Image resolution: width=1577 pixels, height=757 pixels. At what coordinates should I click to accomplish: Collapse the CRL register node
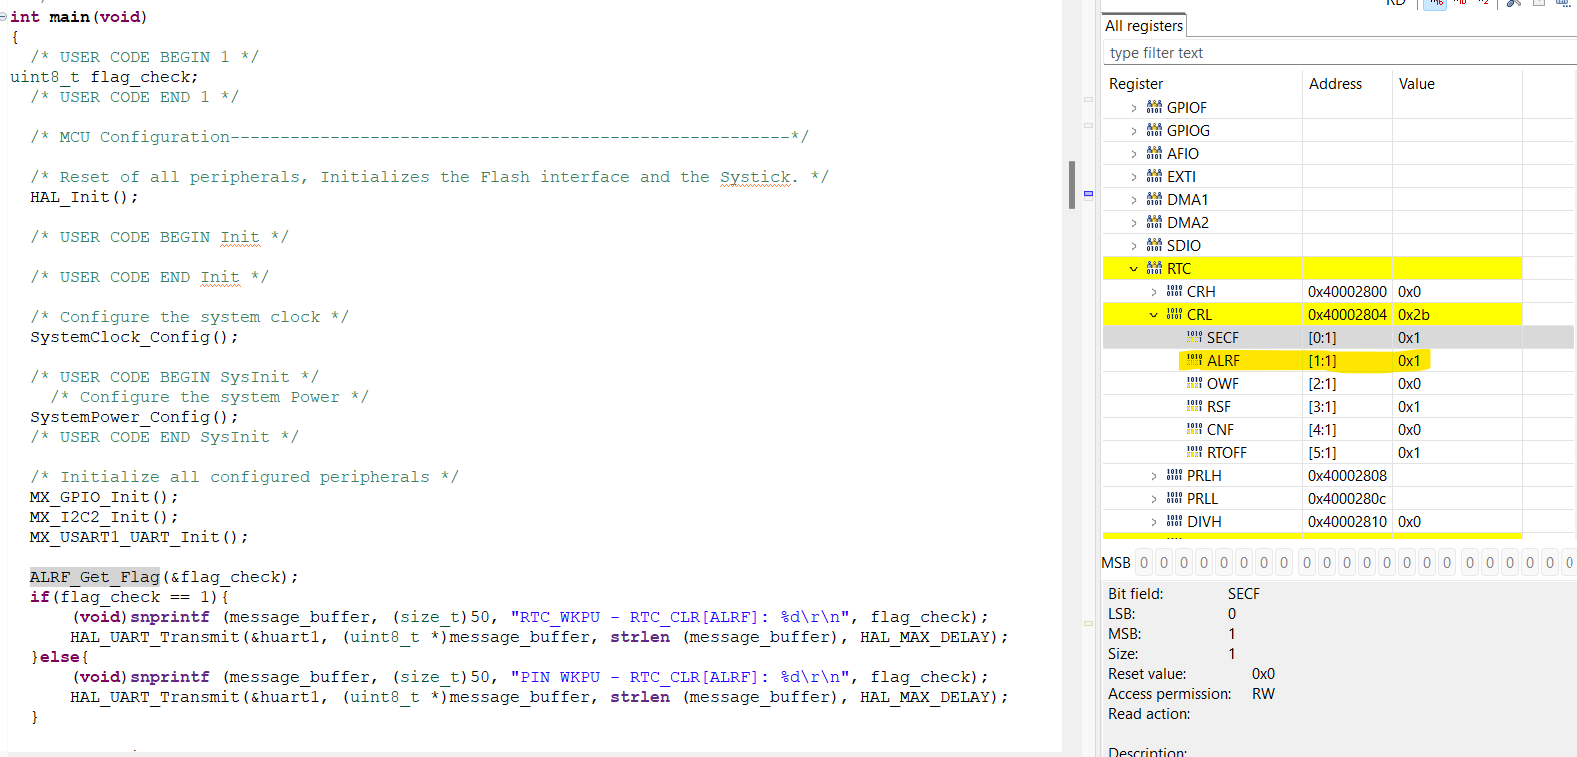[1154, 315]
